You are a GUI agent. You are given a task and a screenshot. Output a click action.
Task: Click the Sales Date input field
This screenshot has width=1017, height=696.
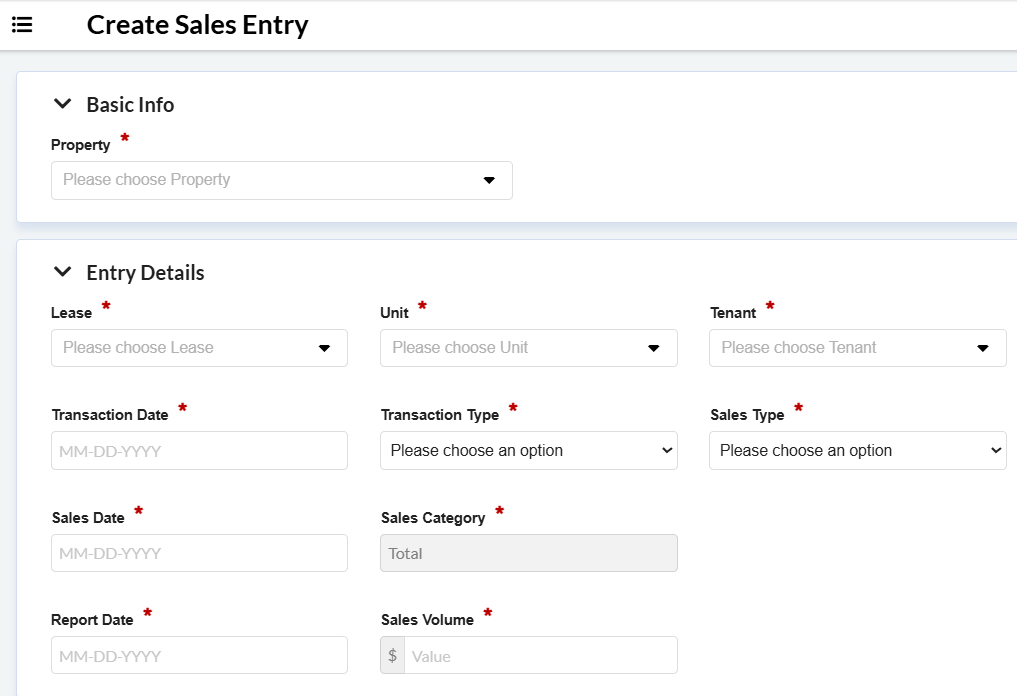(199, 553)
